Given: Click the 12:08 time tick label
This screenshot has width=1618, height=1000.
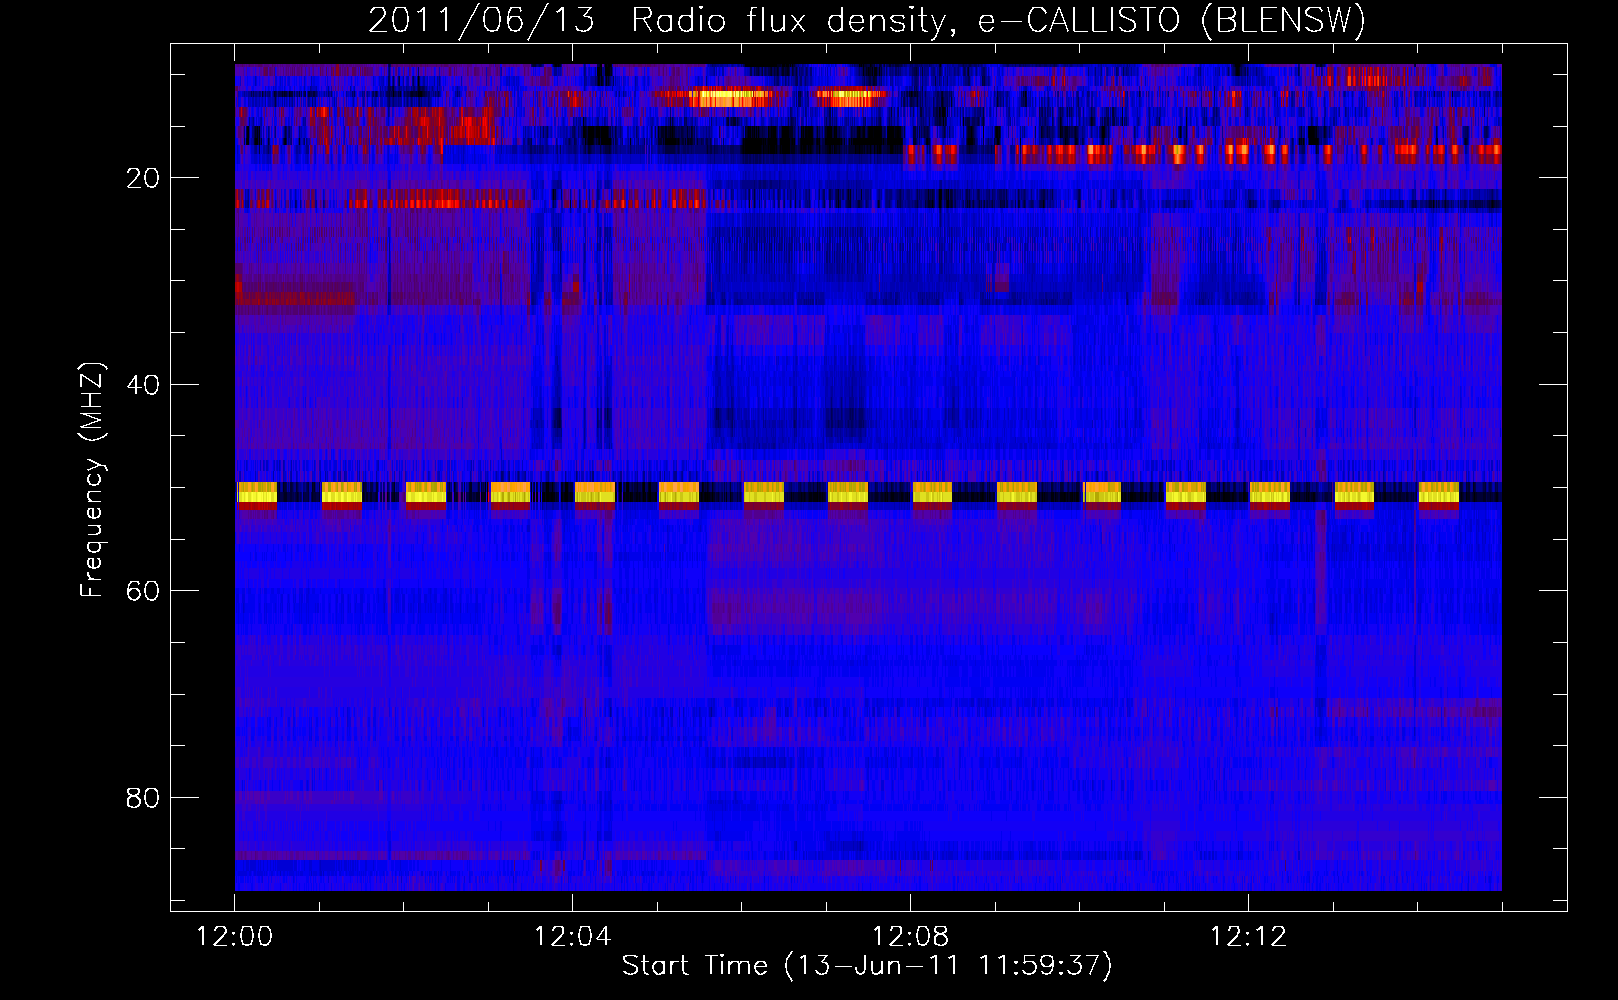Looking at the screenshot, I should [910, 937].
